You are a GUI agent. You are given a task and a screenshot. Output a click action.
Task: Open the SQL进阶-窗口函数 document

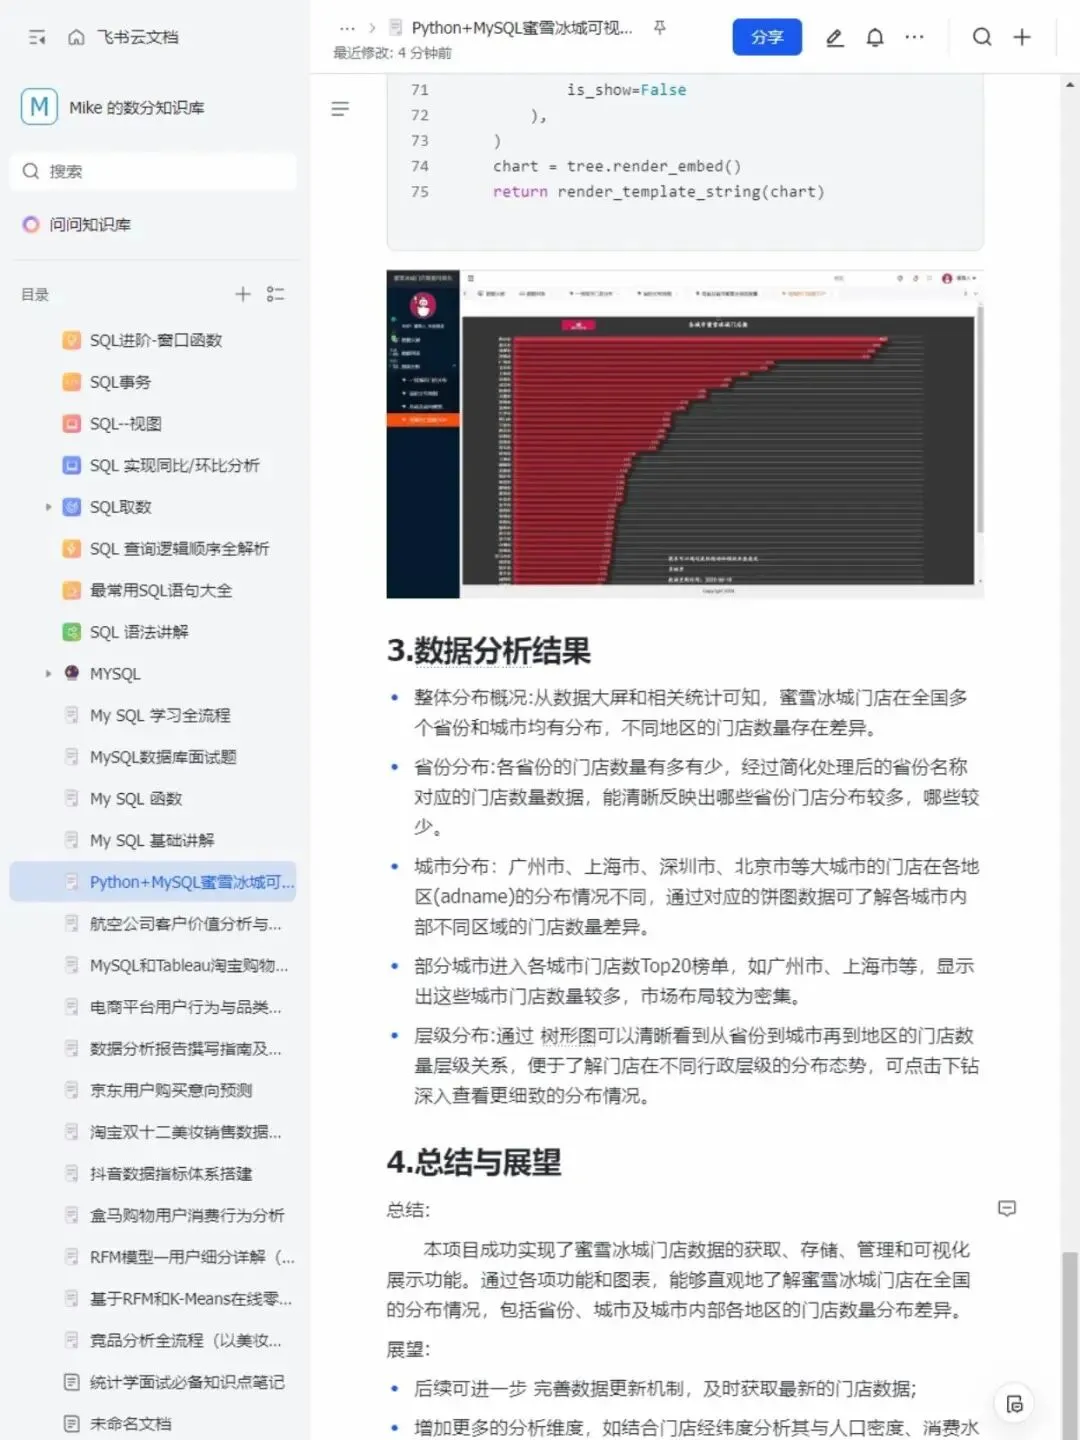(156, 340)
